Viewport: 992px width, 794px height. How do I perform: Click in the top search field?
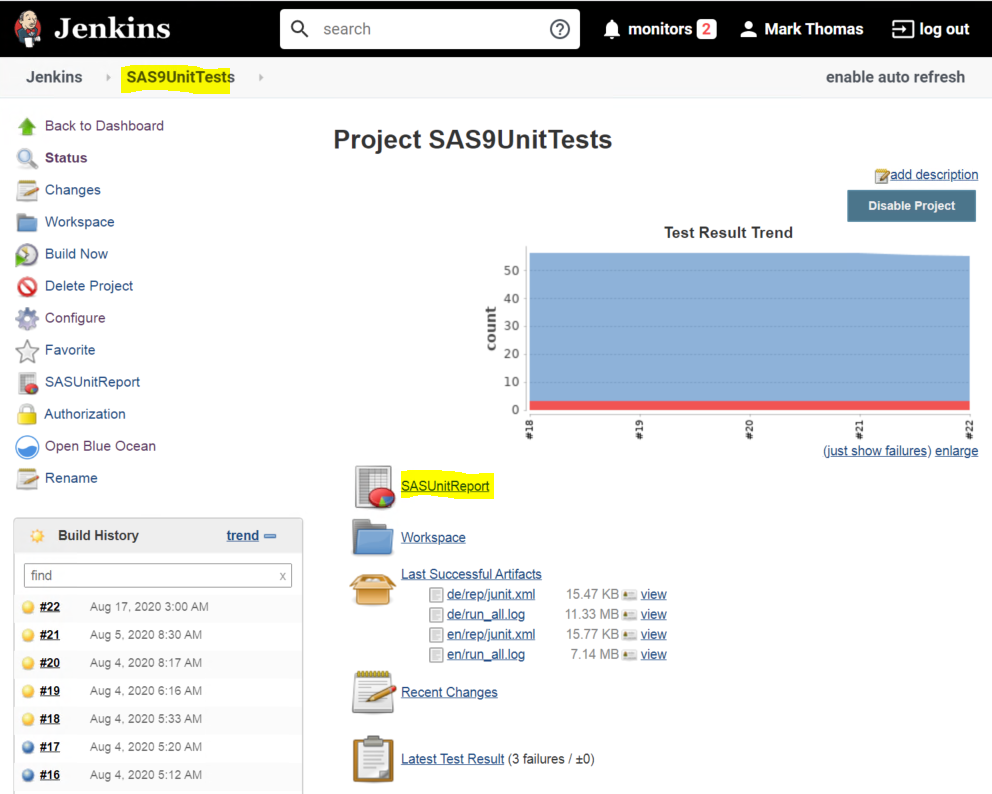430,29
